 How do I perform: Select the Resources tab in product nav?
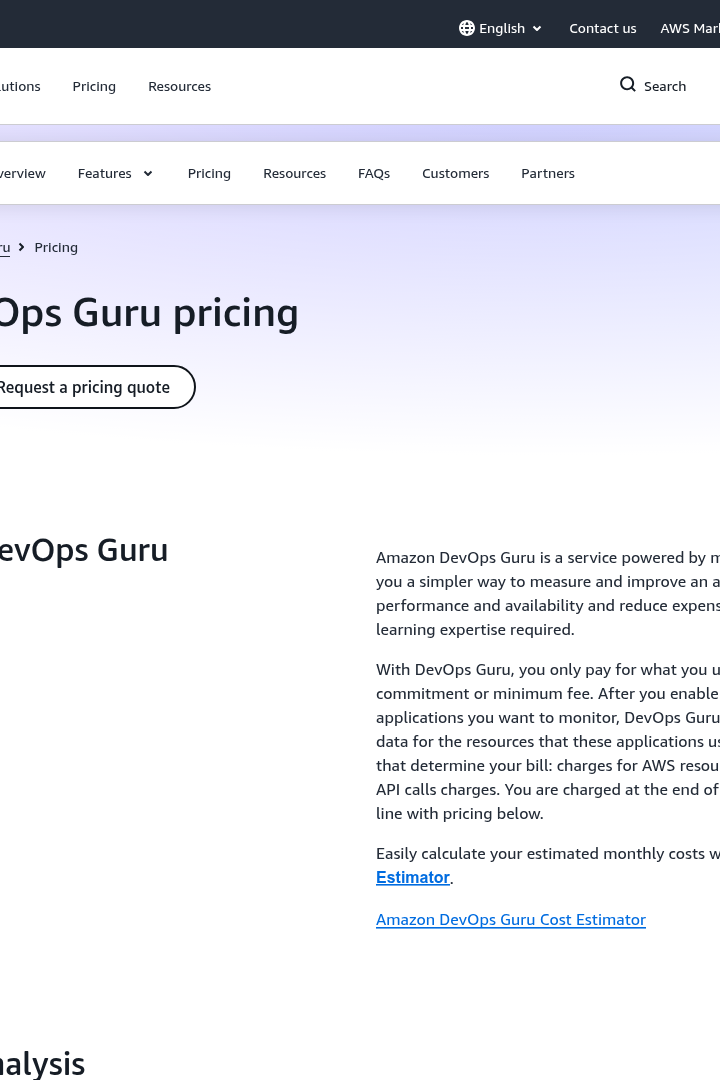294,174
